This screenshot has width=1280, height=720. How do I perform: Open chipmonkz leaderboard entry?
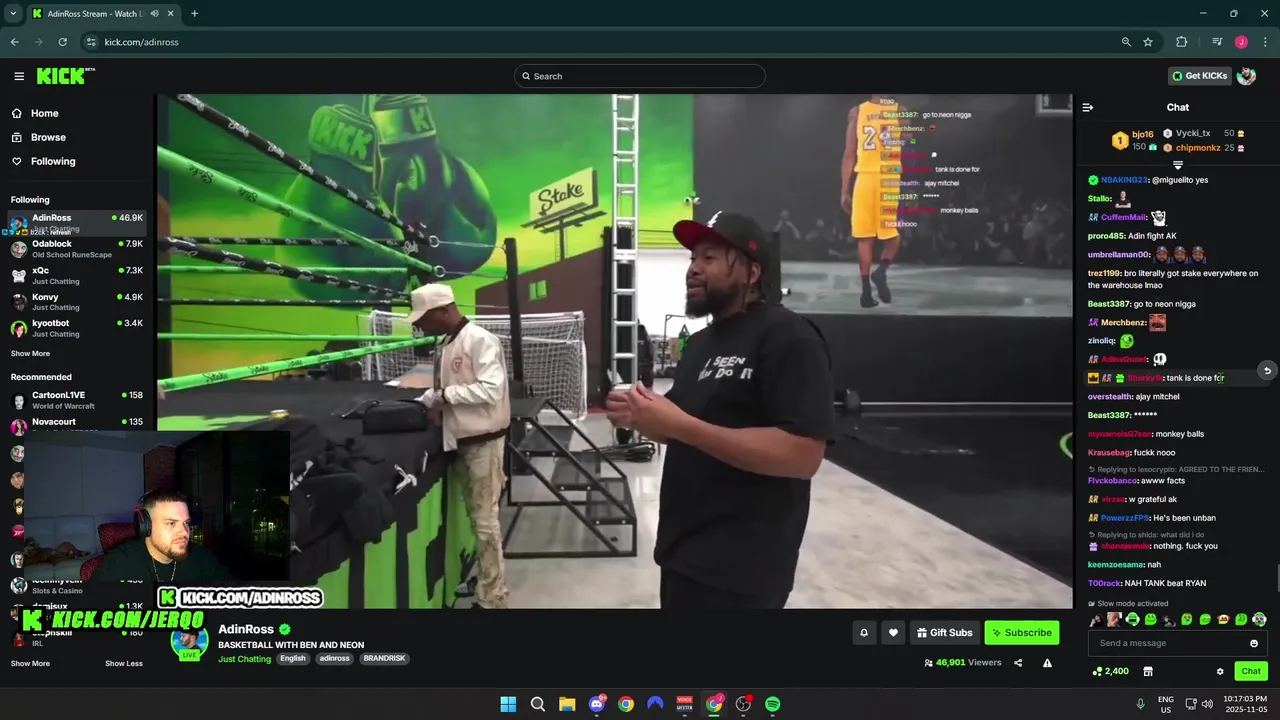click(x=1203, y=147)
